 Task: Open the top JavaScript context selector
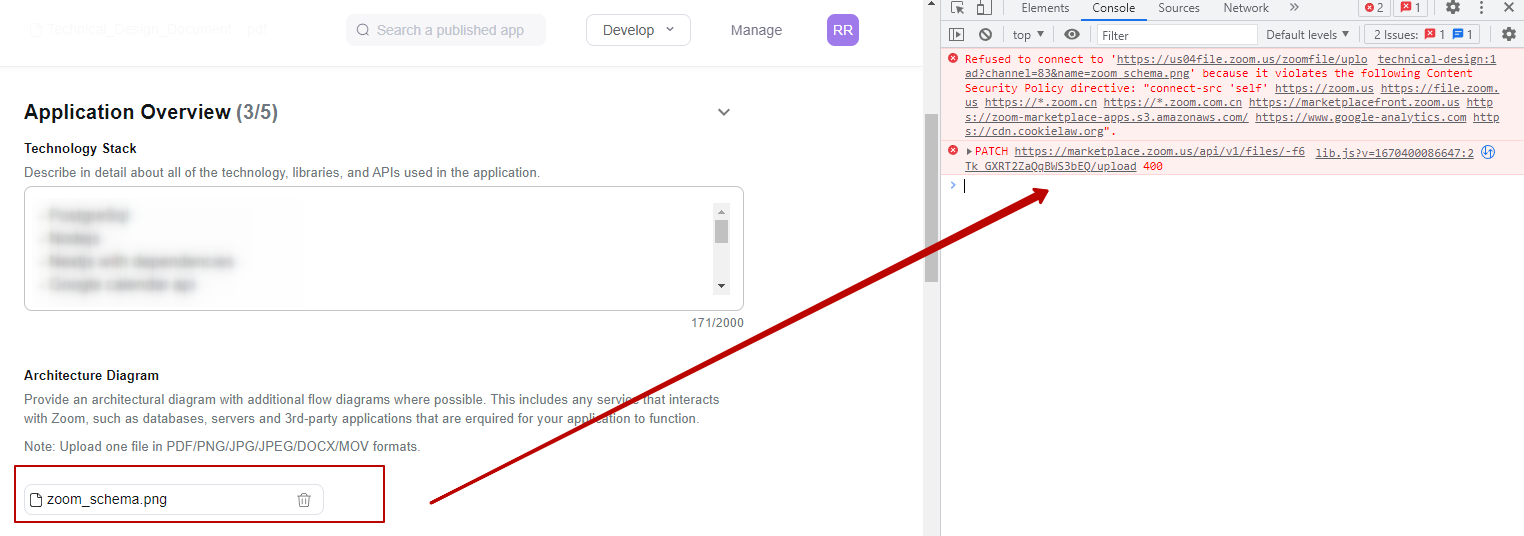[1028, 35]
